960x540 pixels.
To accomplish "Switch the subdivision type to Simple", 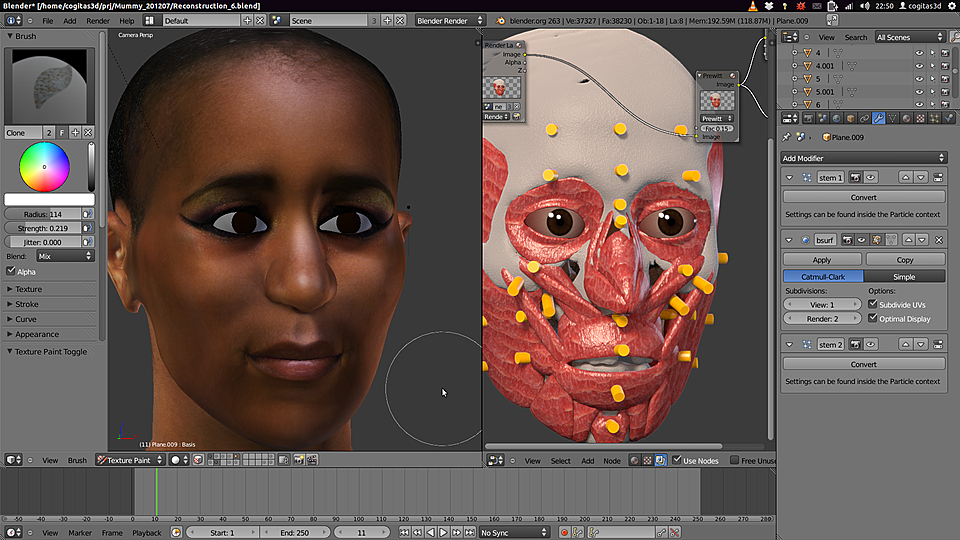I will [904, 276].
